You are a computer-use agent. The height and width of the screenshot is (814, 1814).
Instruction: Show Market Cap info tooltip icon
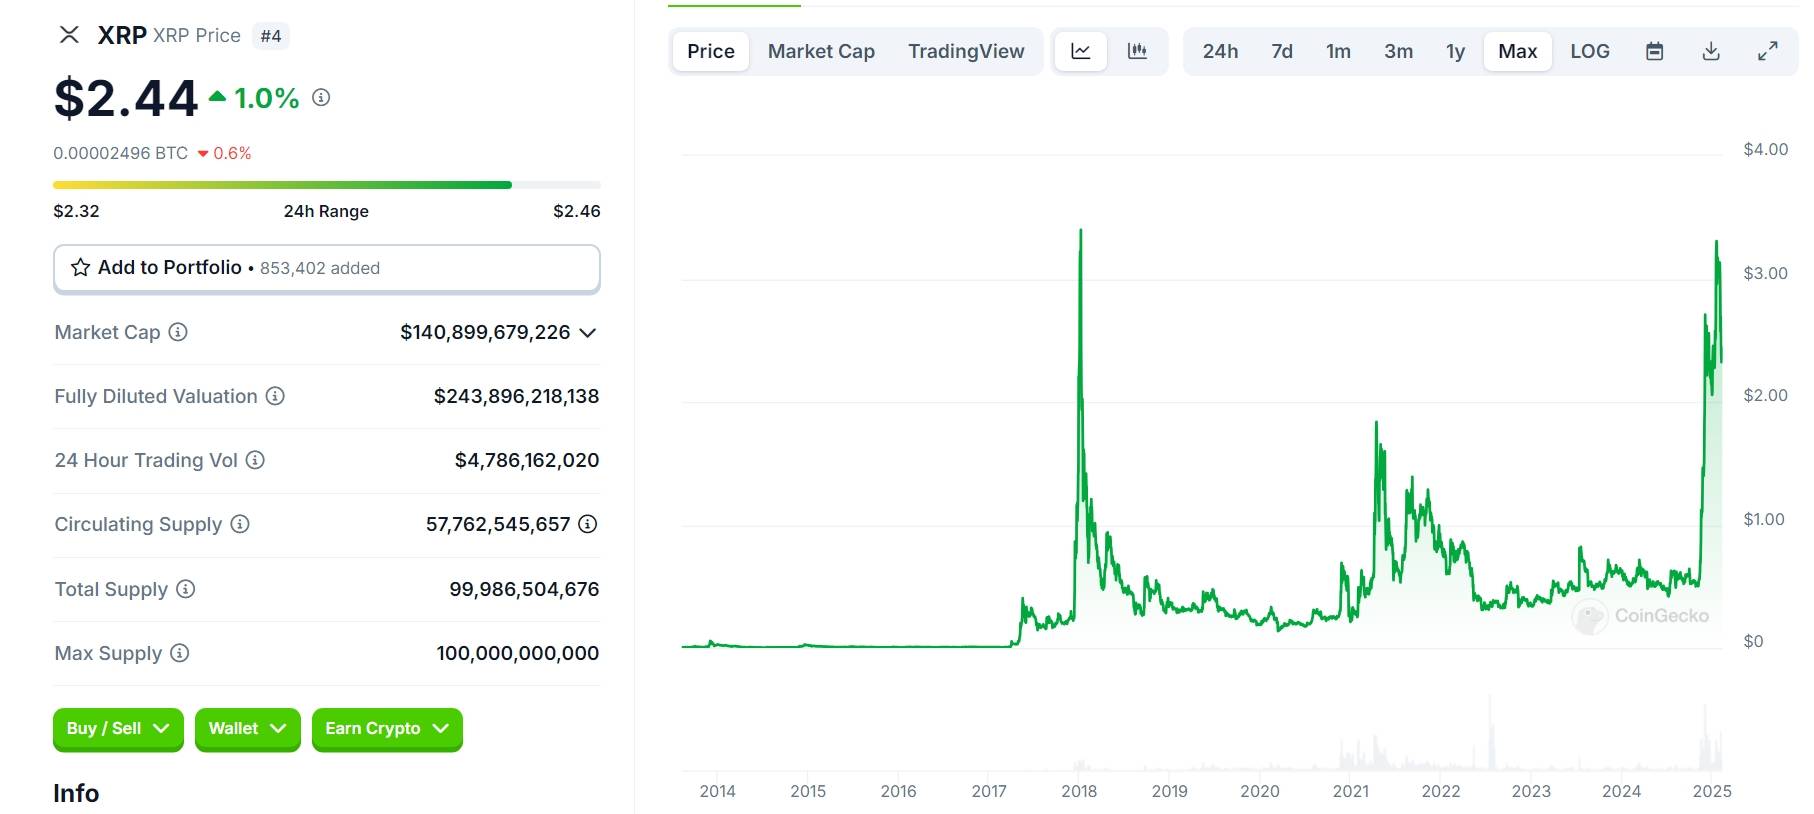[178, 332]
